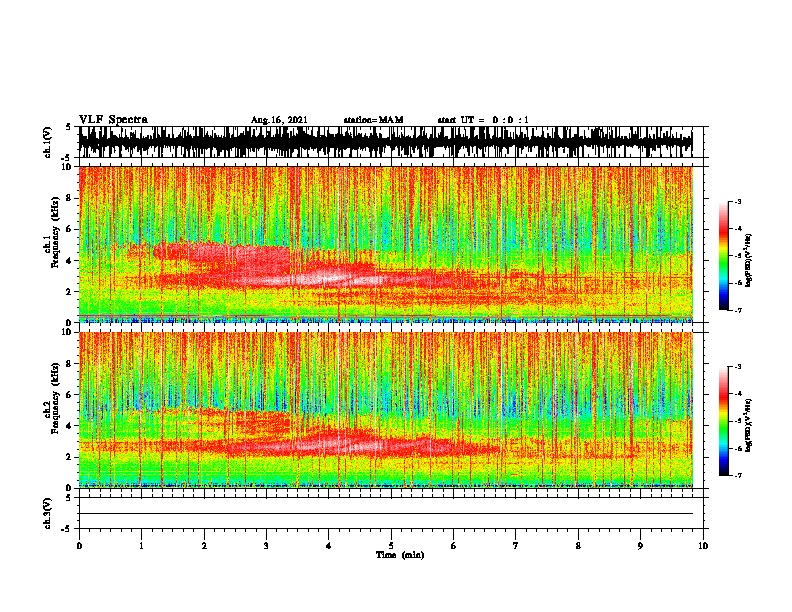
Task: Click the -7 value below ch.2 colorbar
Action: 738,475
